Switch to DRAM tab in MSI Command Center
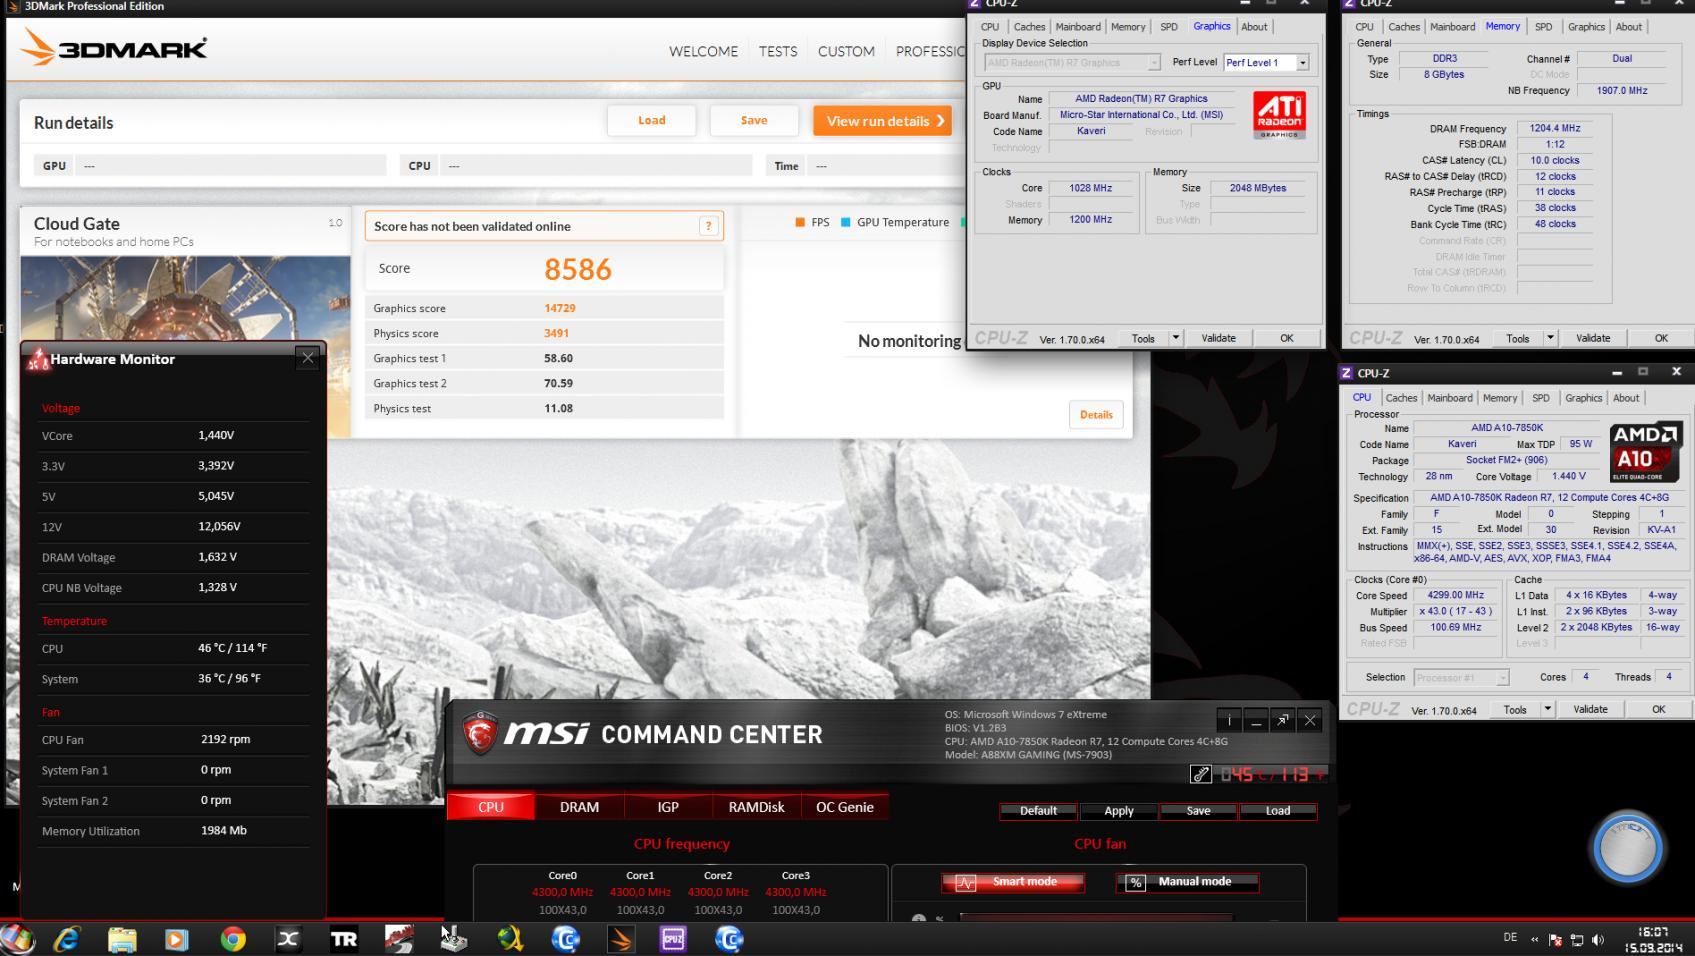 [x=579, y=807]
